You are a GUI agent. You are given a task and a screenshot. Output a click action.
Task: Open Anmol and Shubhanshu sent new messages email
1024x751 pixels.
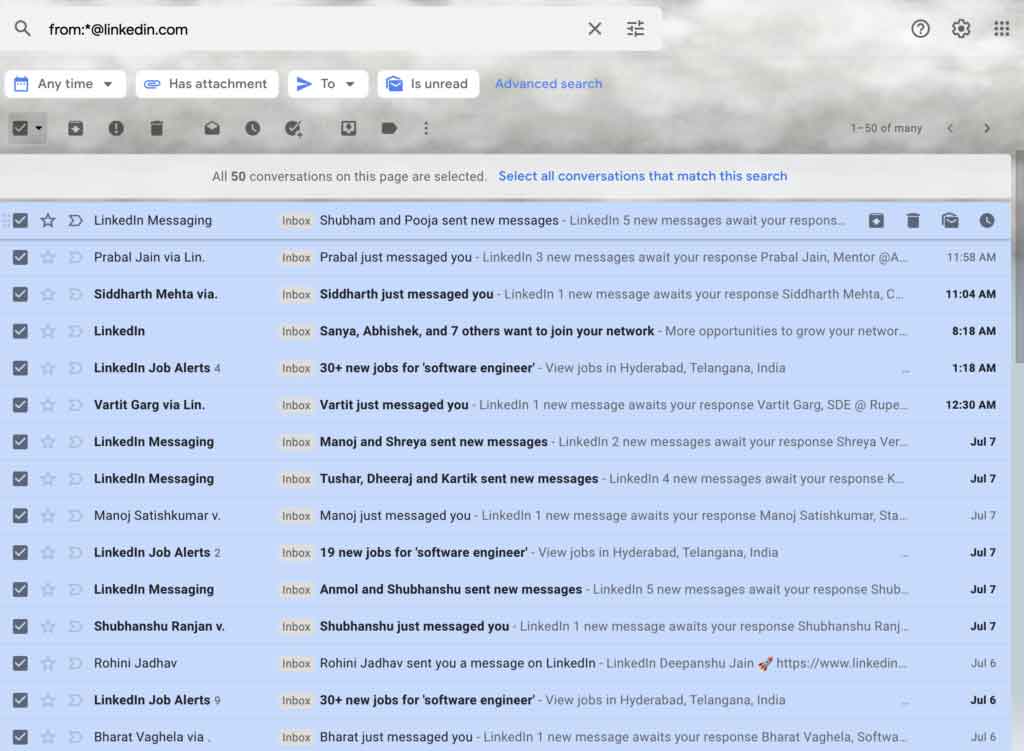pos(505,590)
